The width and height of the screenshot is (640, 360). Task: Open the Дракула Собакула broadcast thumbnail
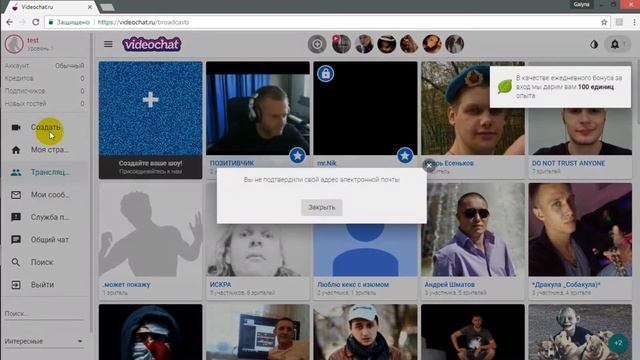(x=580, y=230)
